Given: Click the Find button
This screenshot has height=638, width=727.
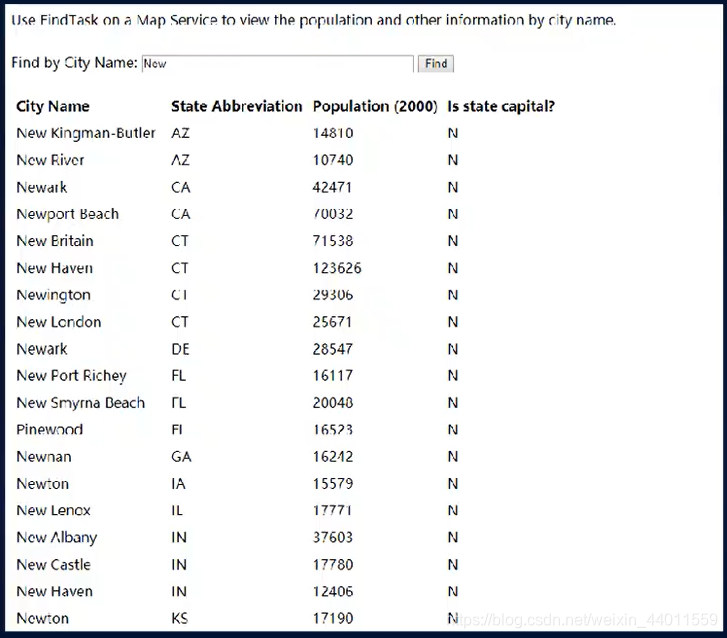Looking at the screenshot, I should coord(435,64).
